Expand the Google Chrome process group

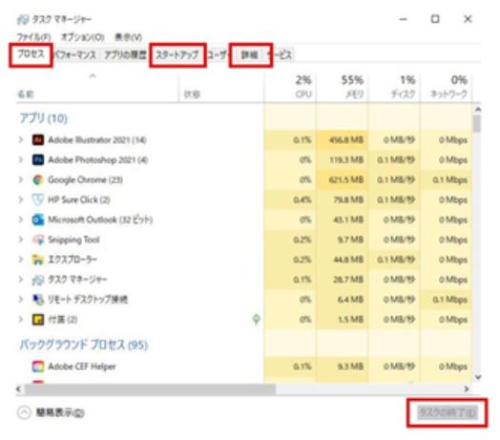(x=21, y=180)
